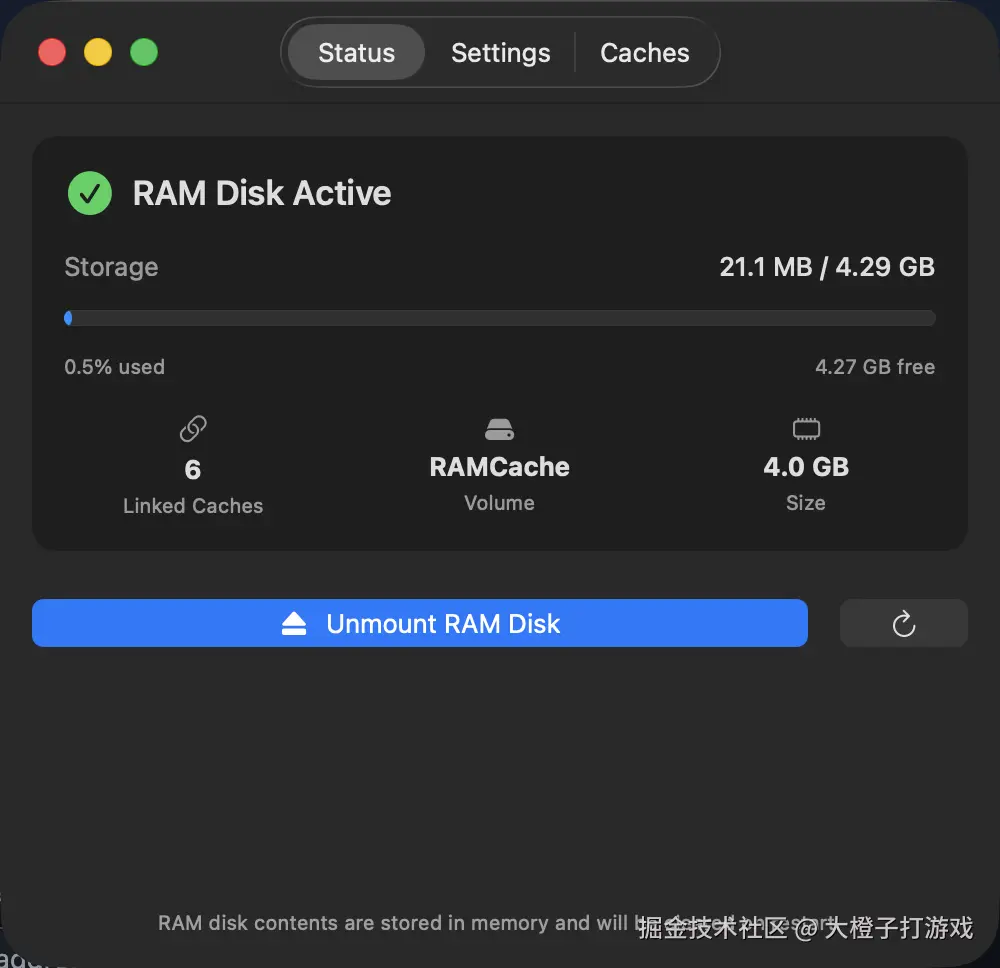This screenshot has height=968, width=1000.
Task: Click the RAM Disk Active heading
Action: click(262, 193)
